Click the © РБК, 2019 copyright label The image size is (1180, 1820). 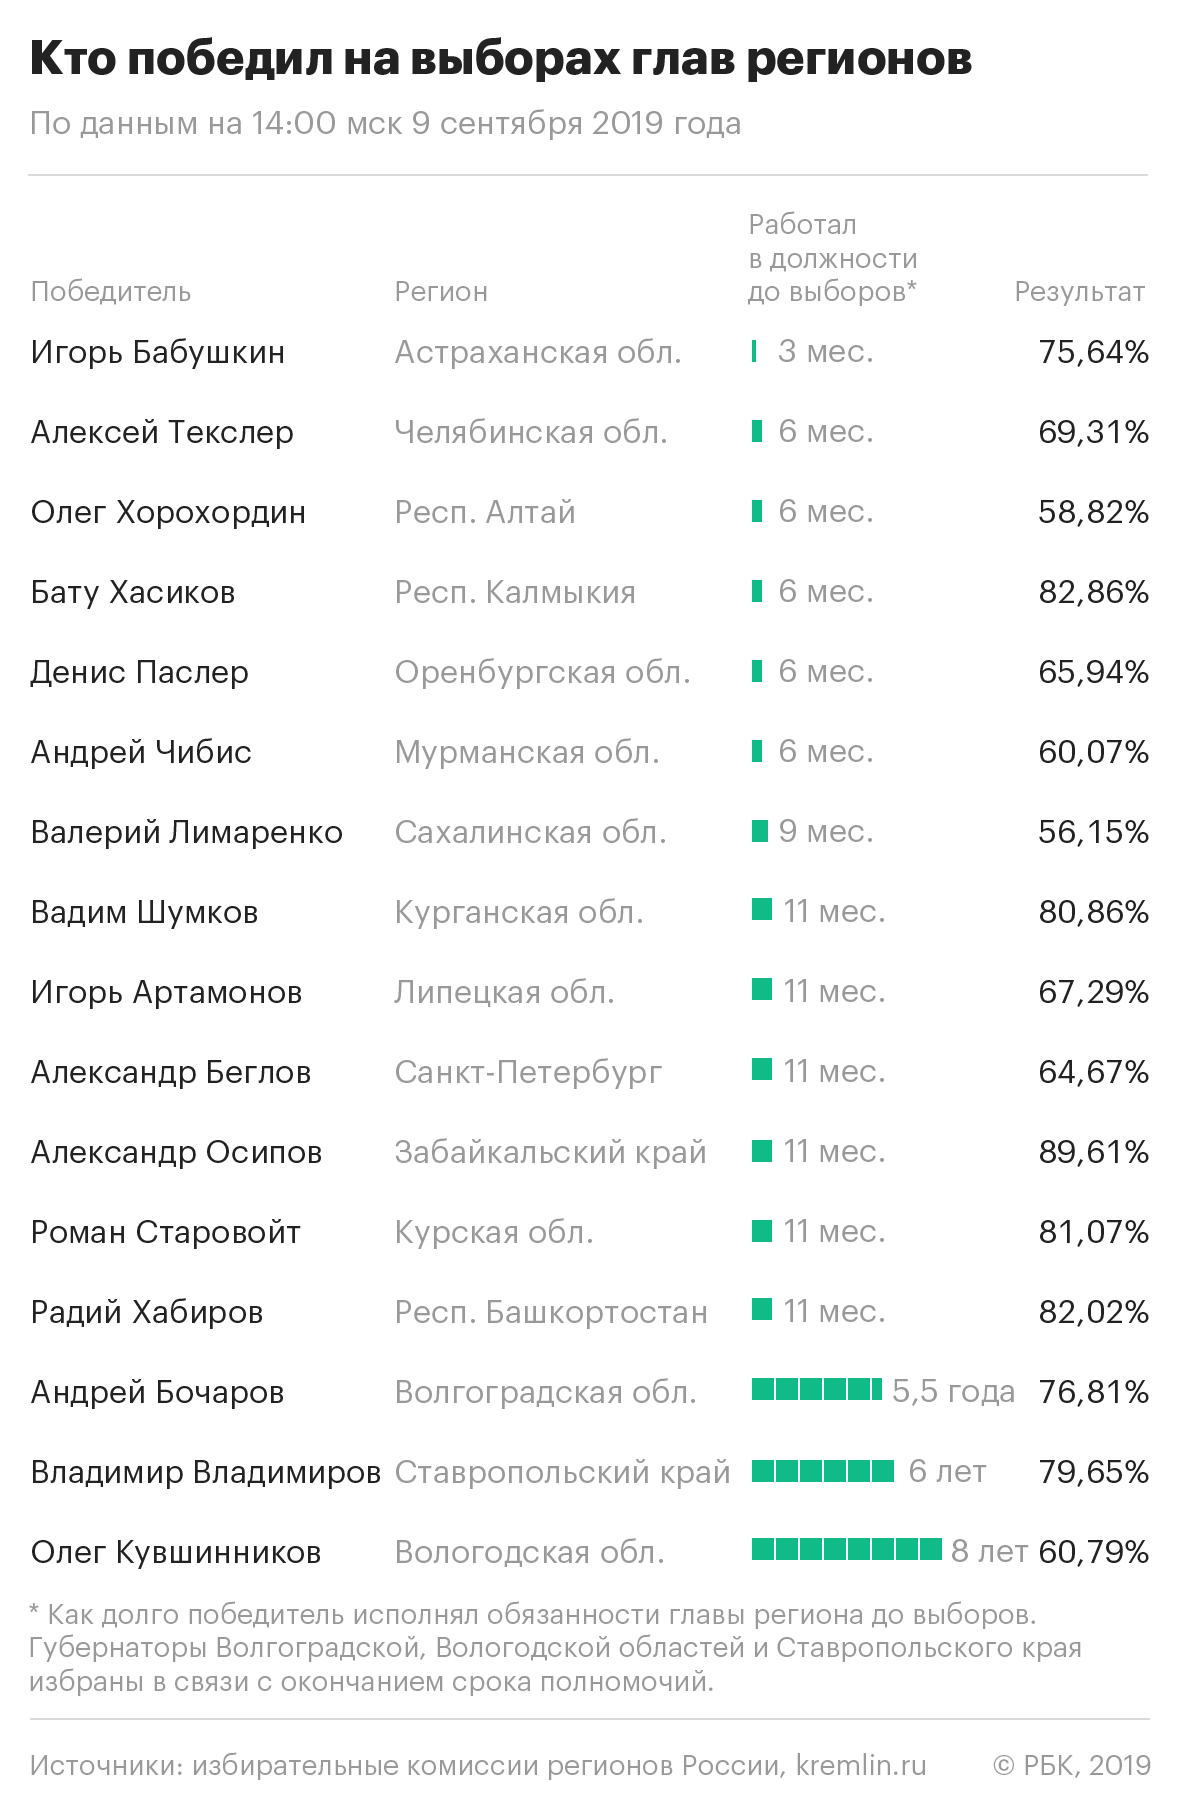(1071, 1766)
